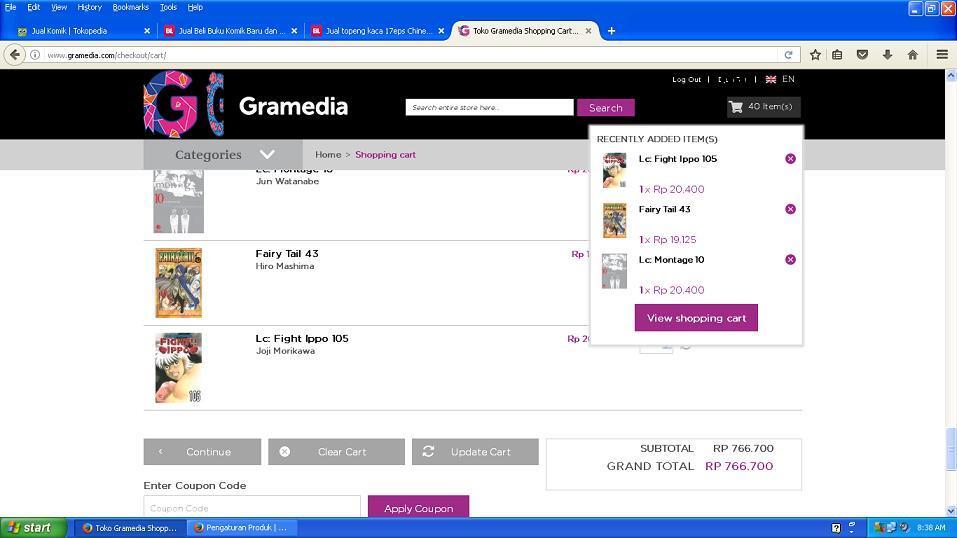Image resolution: width=957 pixels, height=538 pixels.
Task: Click the help icon in system tray
Action: pos(836,528)
